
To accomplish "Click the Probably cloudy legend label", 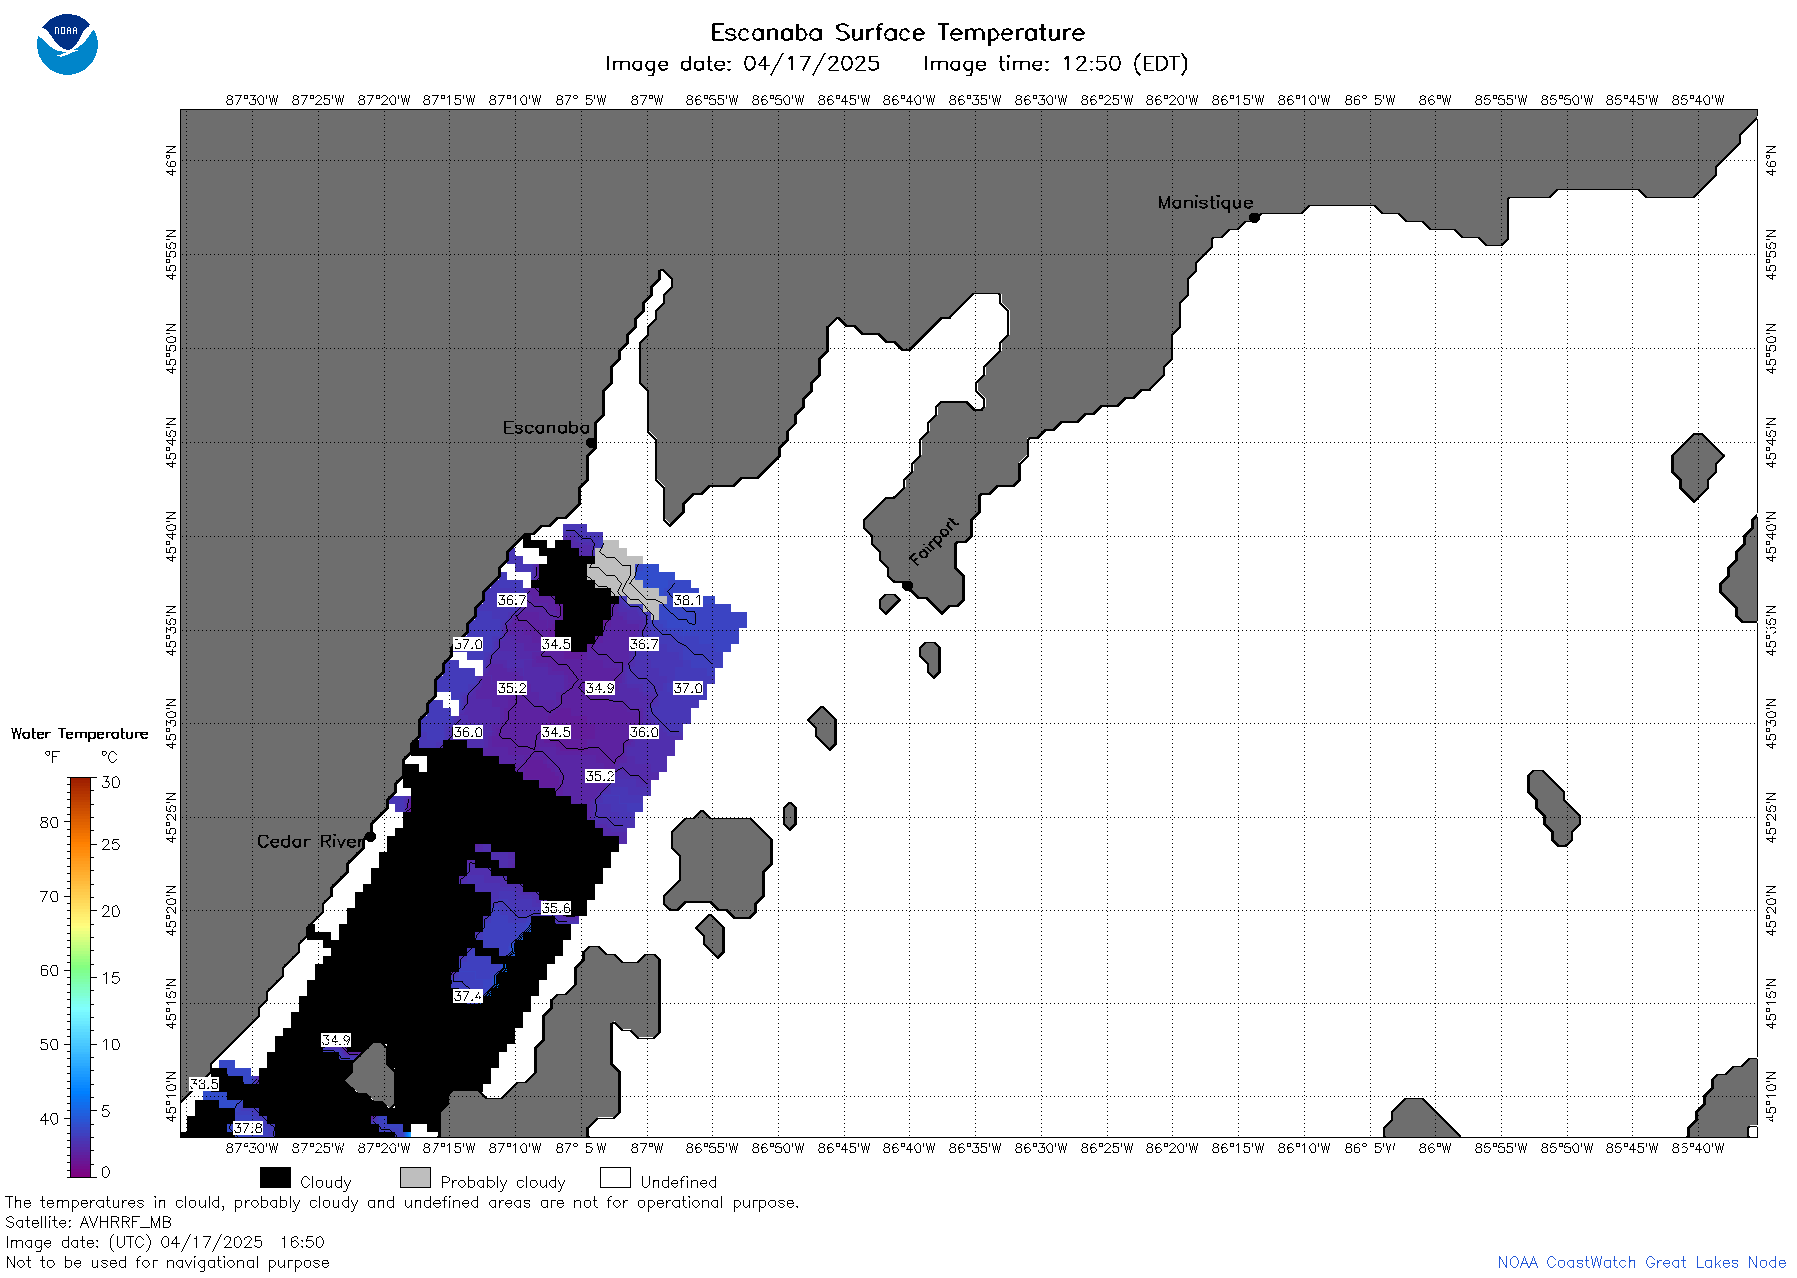I will click(503, 1182).
